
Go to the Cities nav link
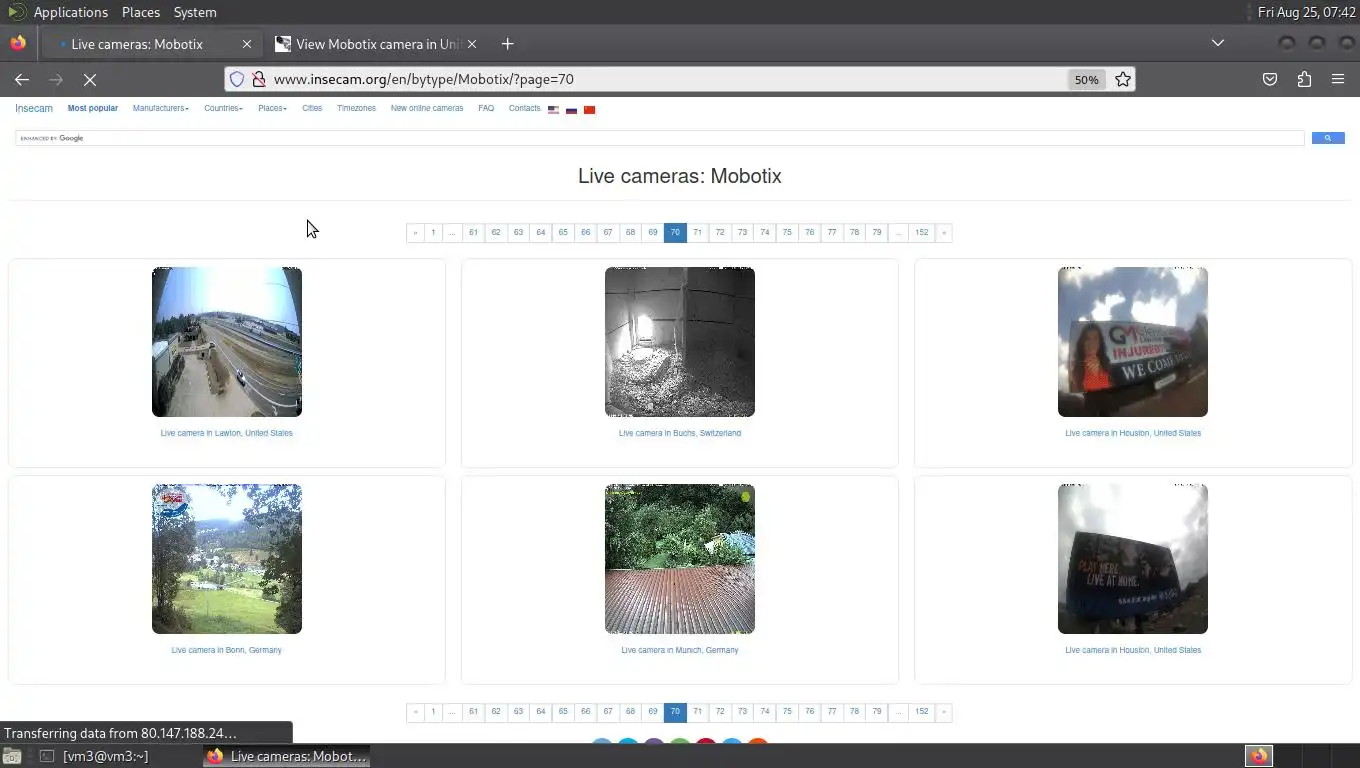[x=312, y=108]
